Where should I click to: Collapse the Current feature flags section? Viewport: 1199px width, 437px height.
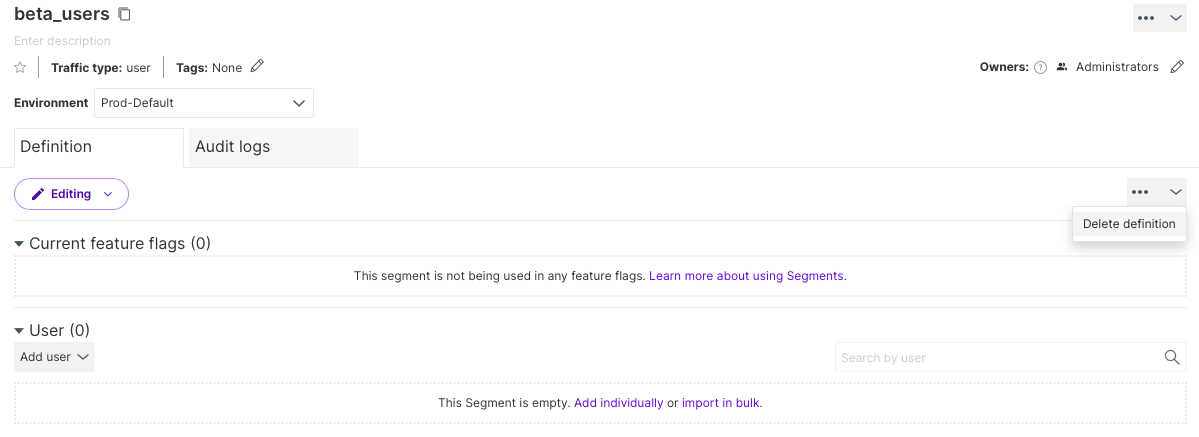click(x=20, y=244)
